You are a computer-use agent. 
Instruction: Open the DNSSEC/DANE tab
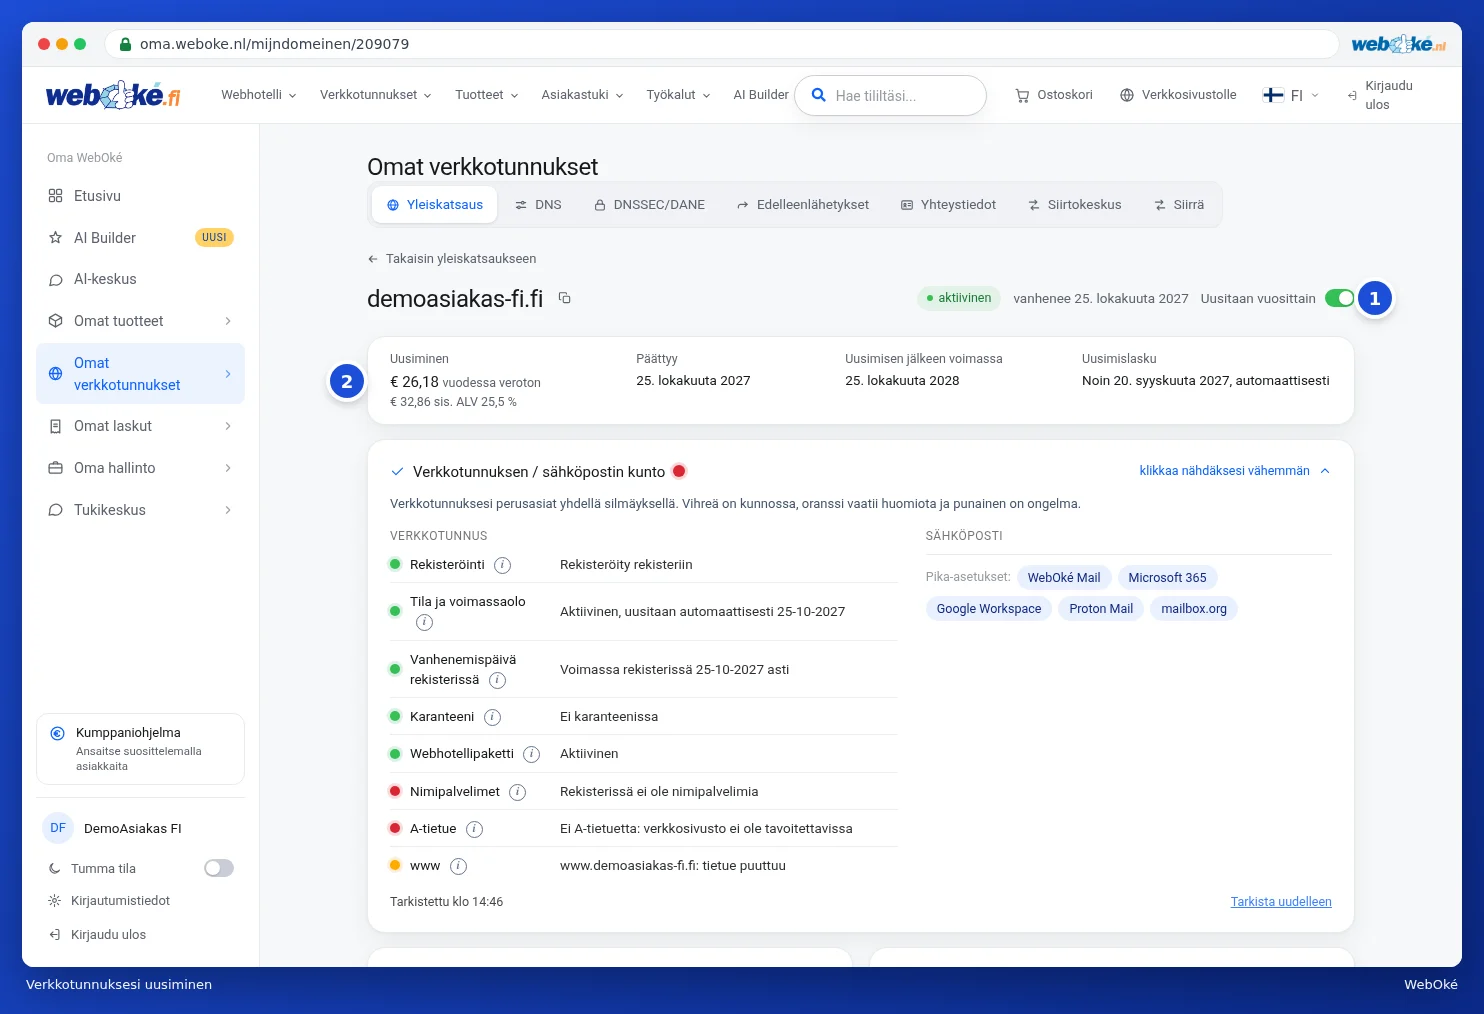(650, 205)
